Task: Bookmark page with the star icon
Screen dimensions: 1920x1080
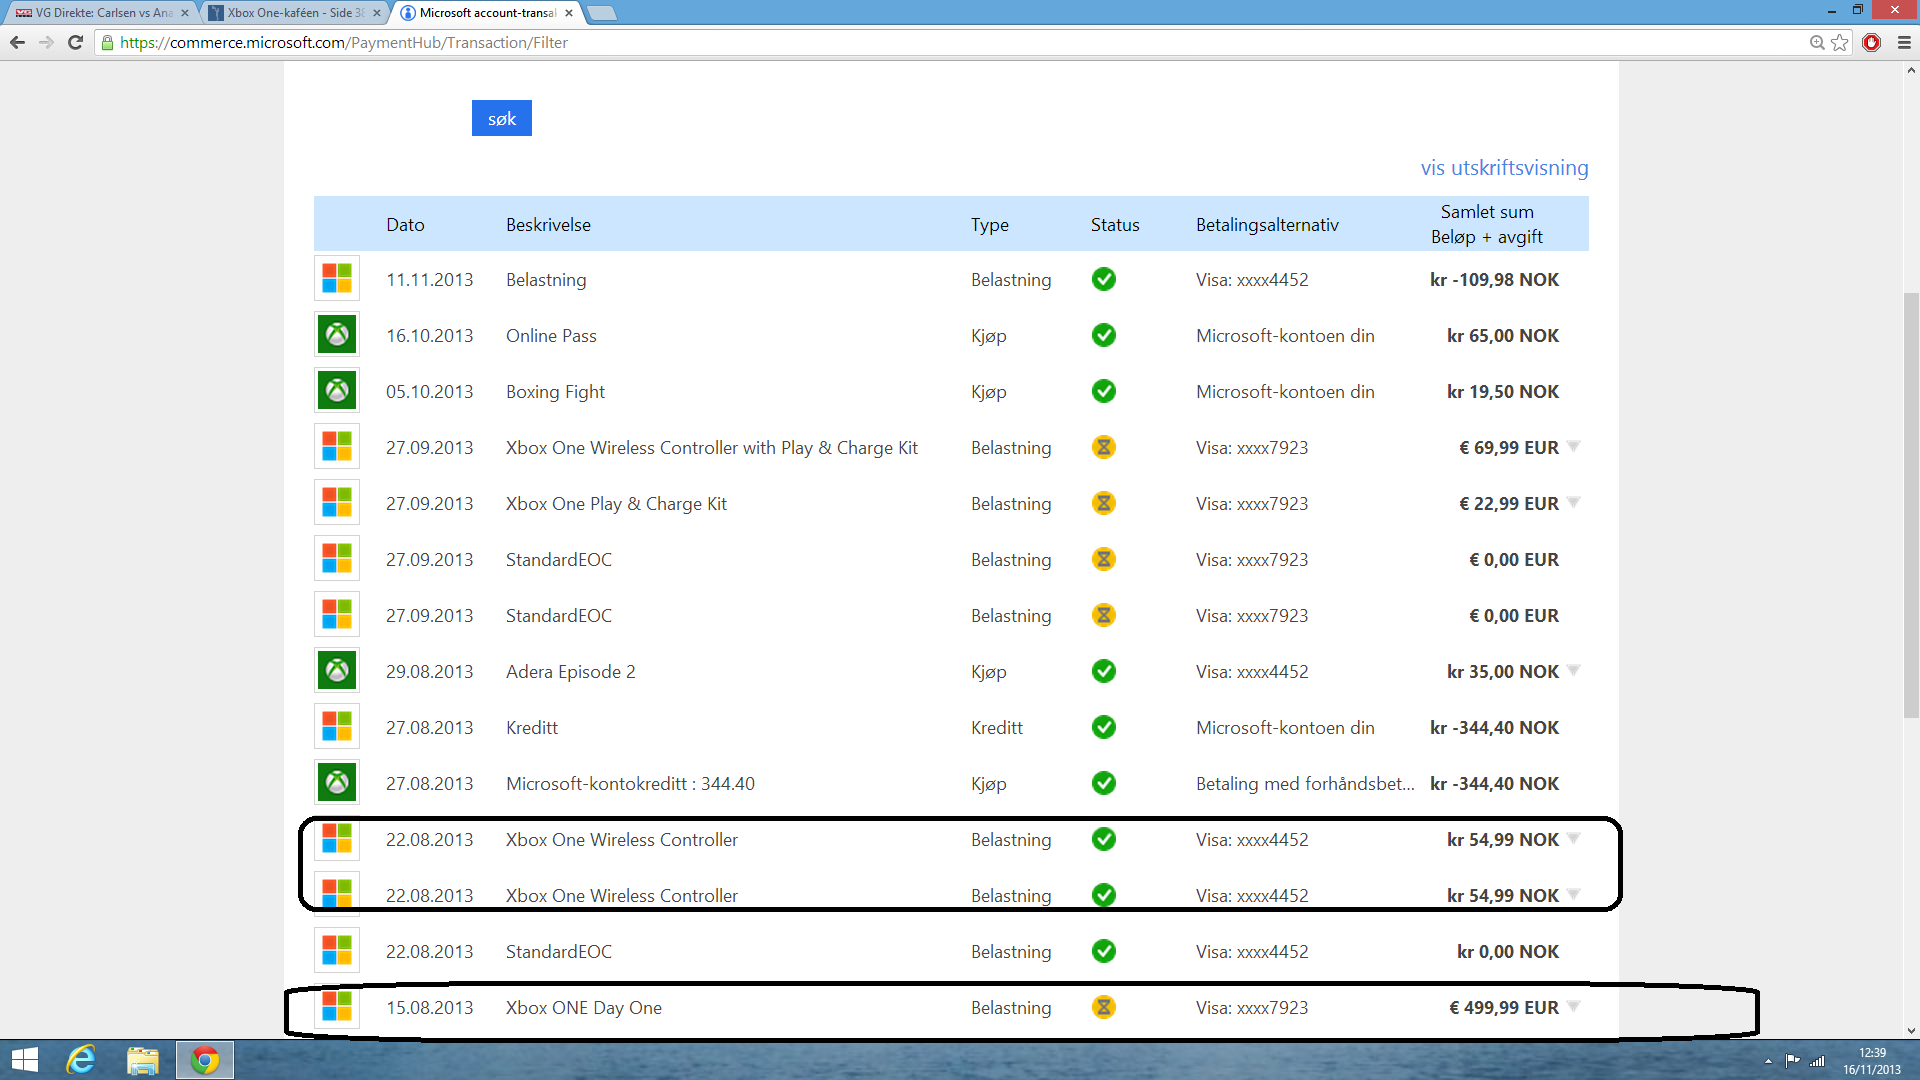Action: [x=1840, y=42]
